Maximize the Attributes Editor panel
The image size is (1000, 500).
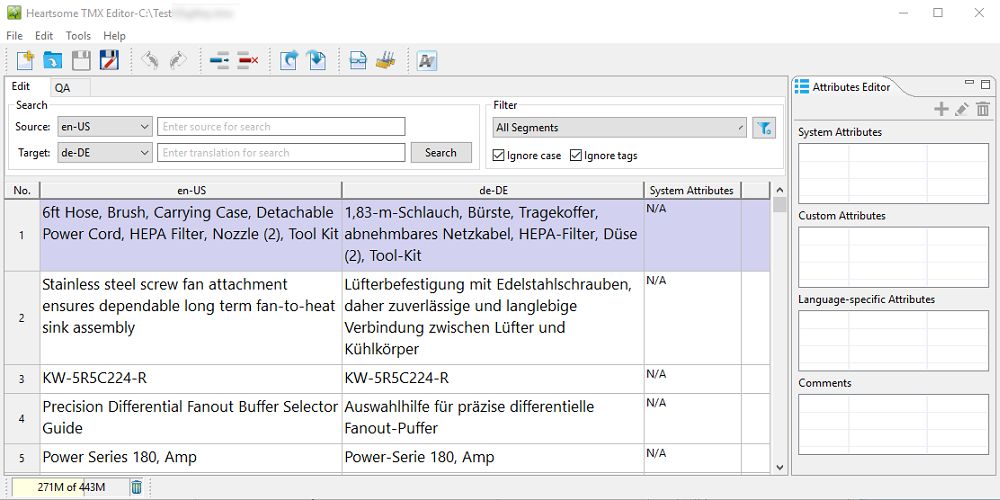pos(985,84)
